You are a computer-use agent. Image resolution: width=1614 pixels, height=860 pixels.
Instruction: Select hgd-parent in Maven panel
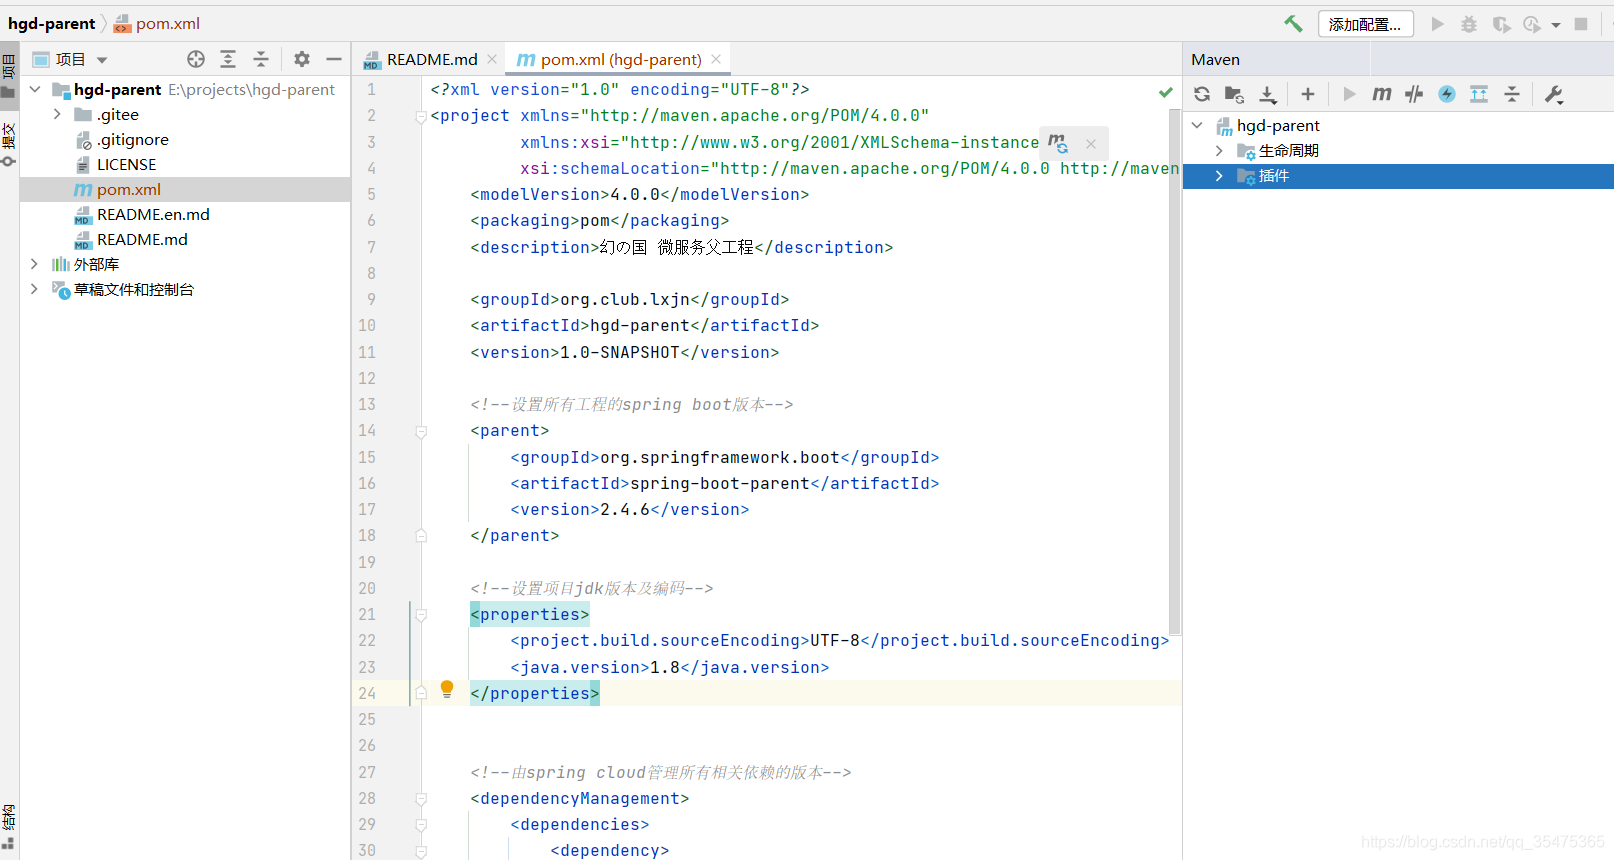tap(1278, 125)
